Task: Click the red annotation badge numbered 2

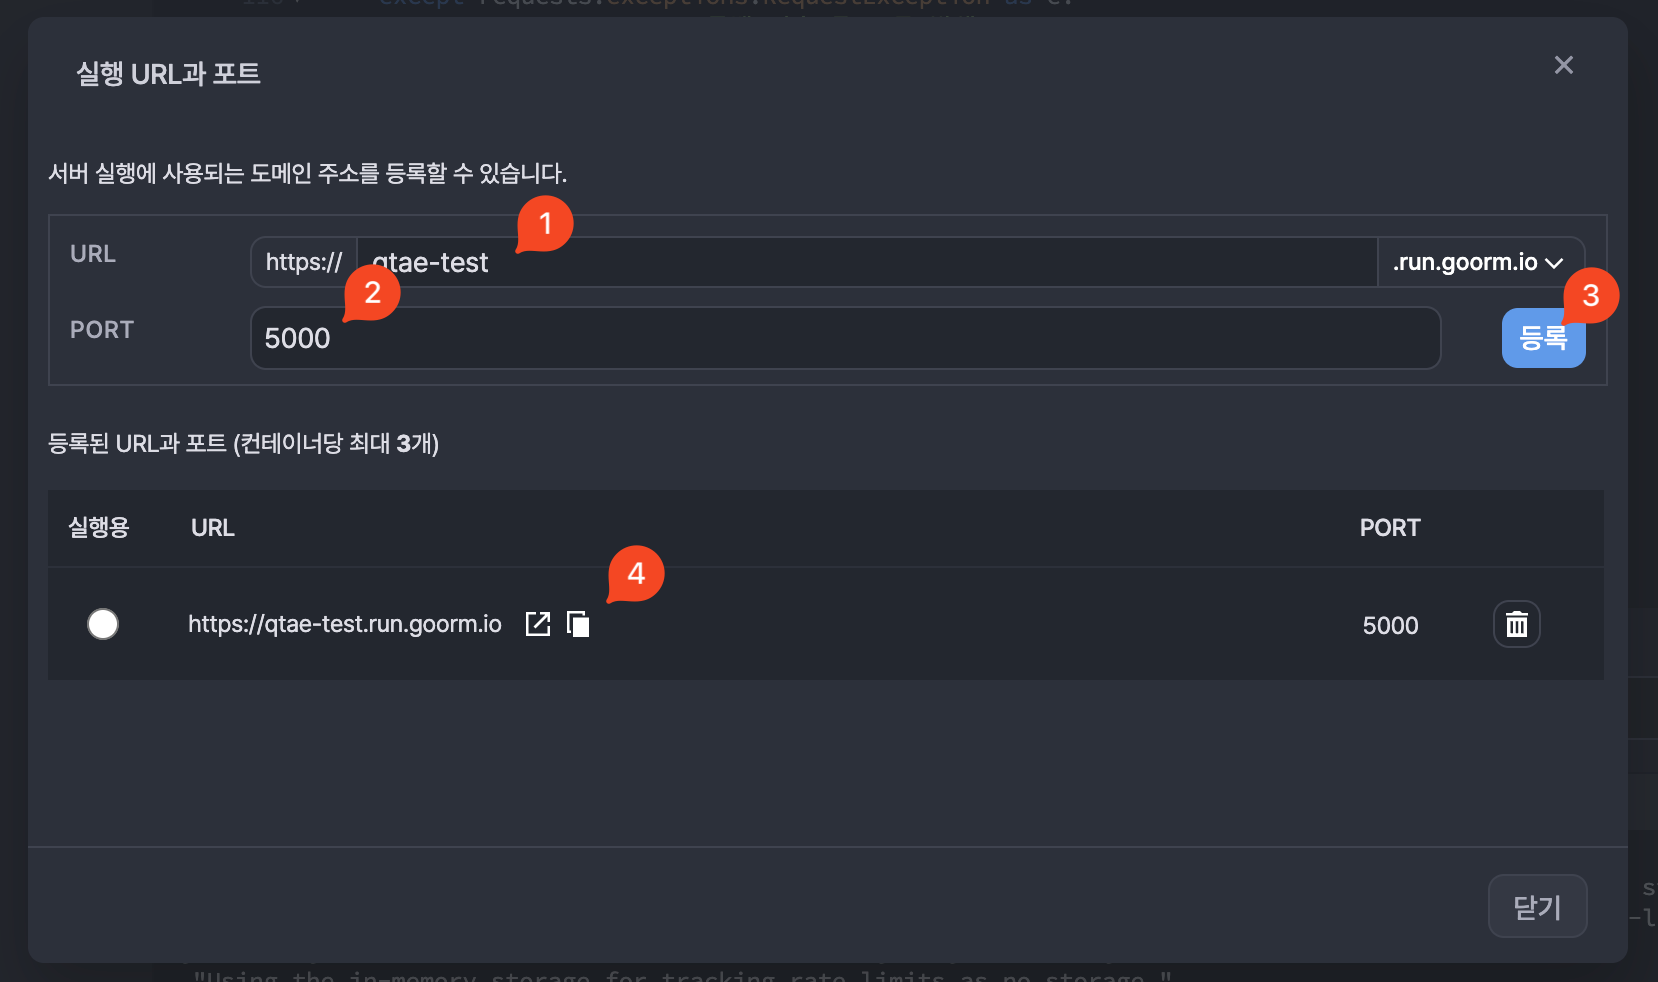Action: [372, 293]
